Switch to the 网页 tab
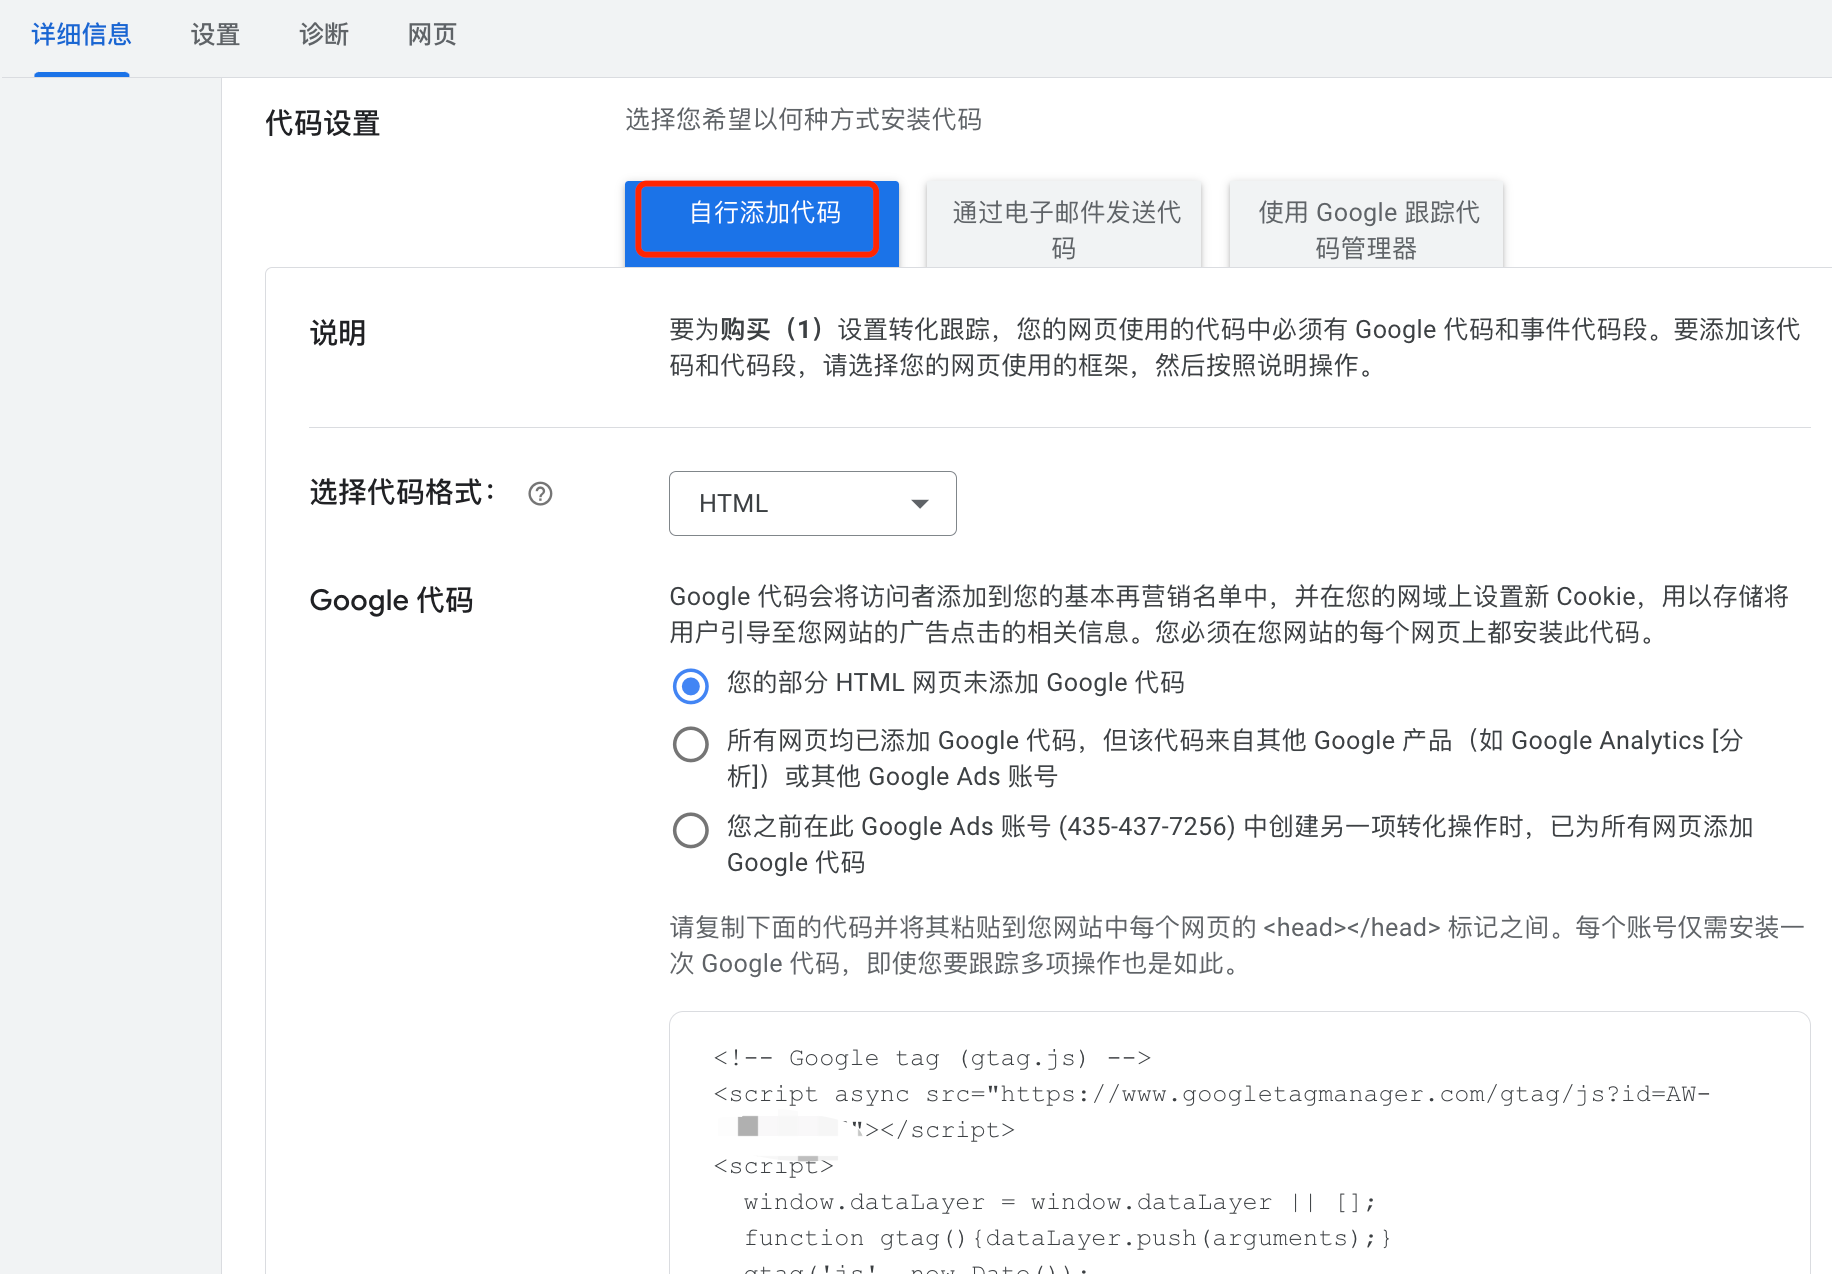Image resolution: width=1832 pixels, height=1274 pixels. point(431,34)
